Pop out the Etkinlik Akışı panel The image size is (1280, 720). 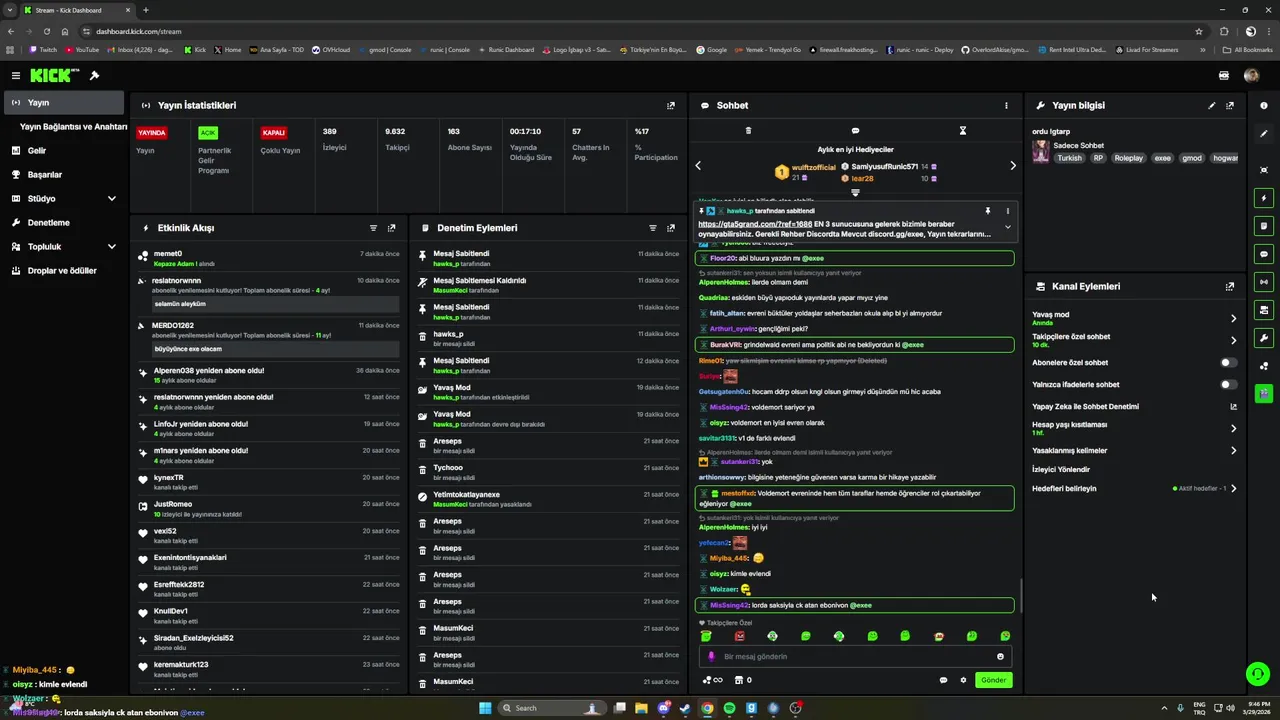(391, 228)
